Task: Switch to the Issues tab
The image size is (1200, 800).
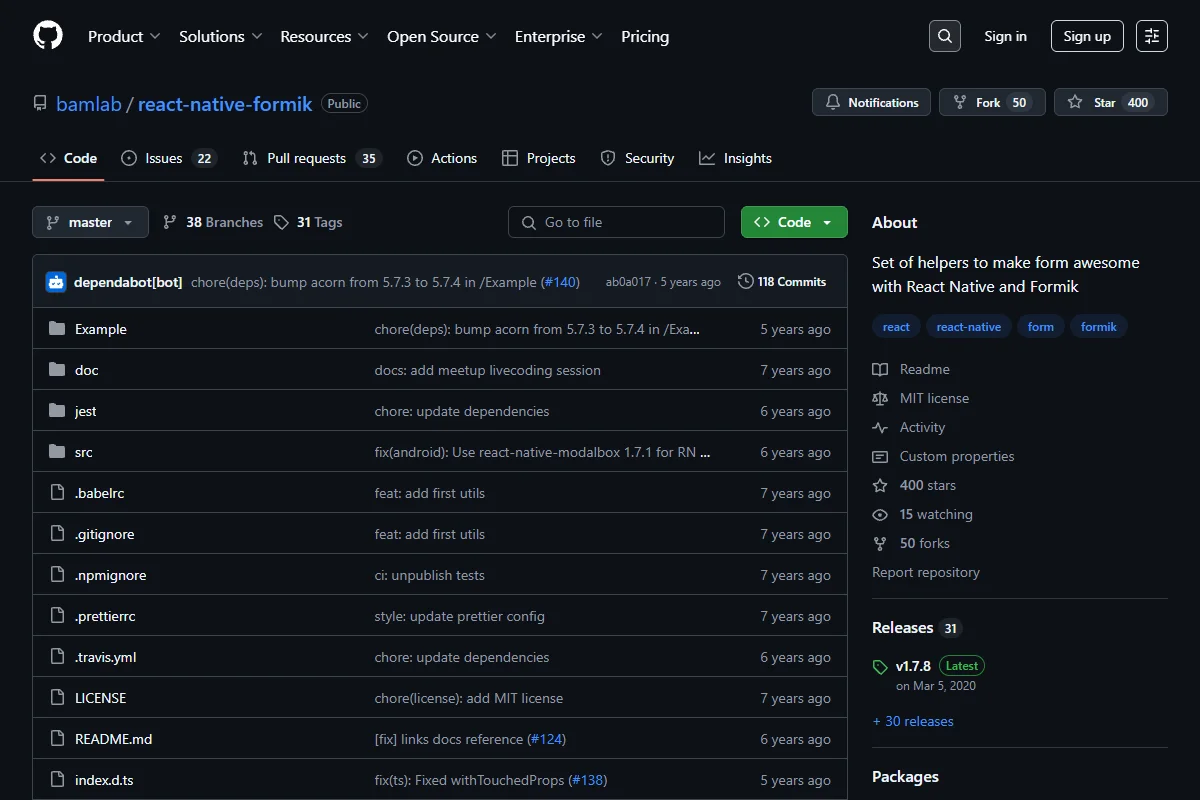Action: tap(168, 158)
